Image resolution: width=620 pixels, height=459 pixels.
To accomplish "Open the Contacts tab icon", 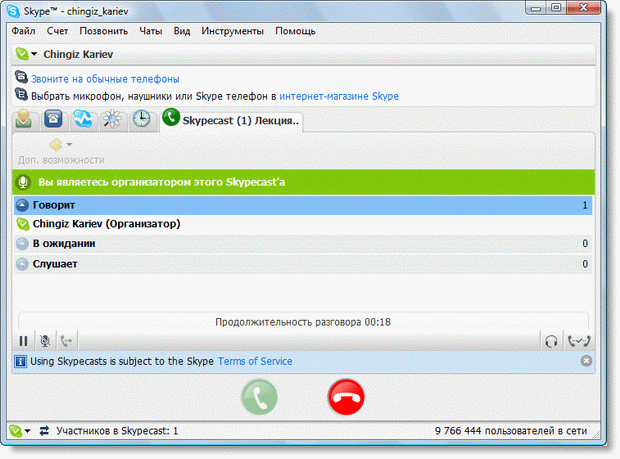I will (24, 119).
